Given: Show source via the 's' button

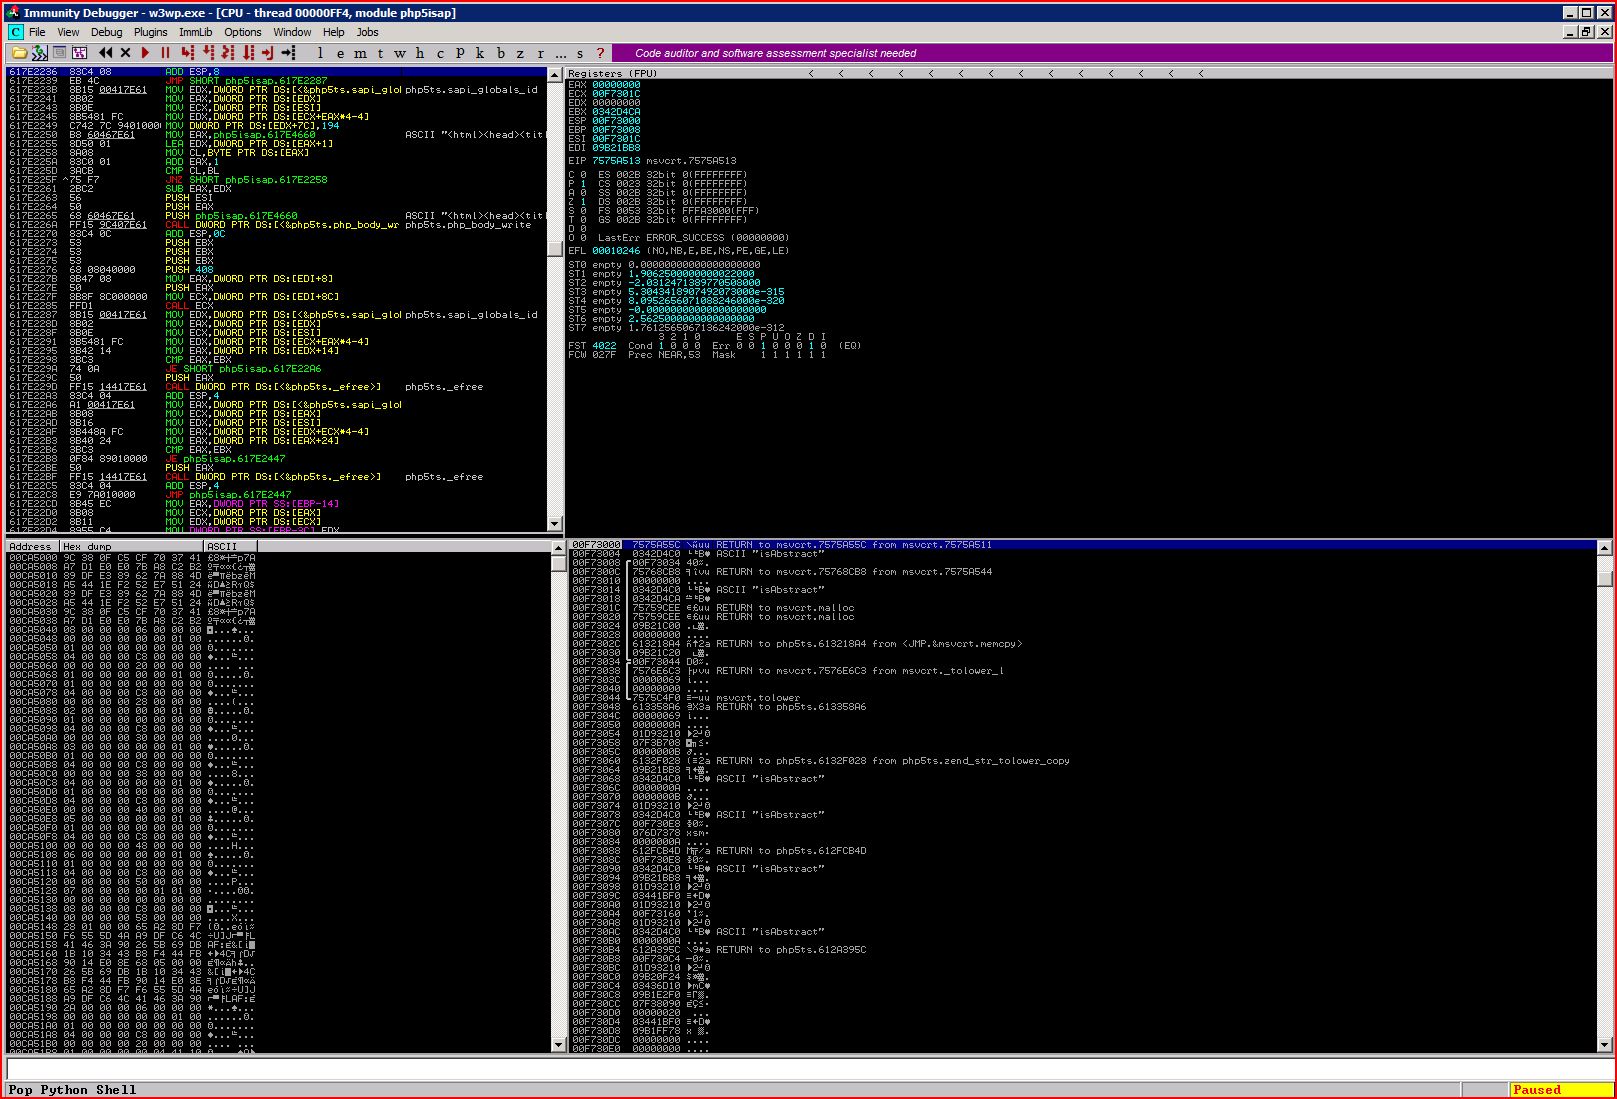Looking at the screenshot, I should (580, 53).
